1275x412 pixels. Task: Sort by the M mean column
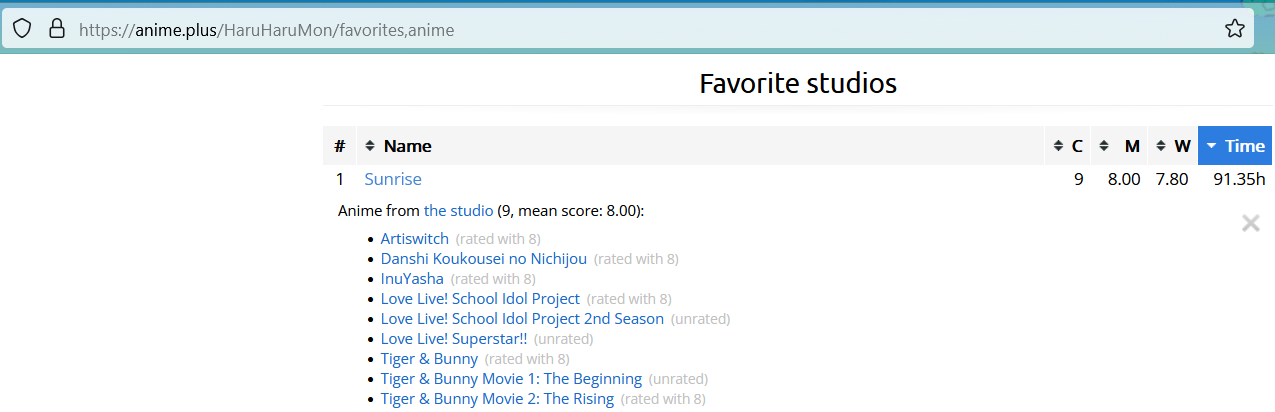pos(1118,146)
